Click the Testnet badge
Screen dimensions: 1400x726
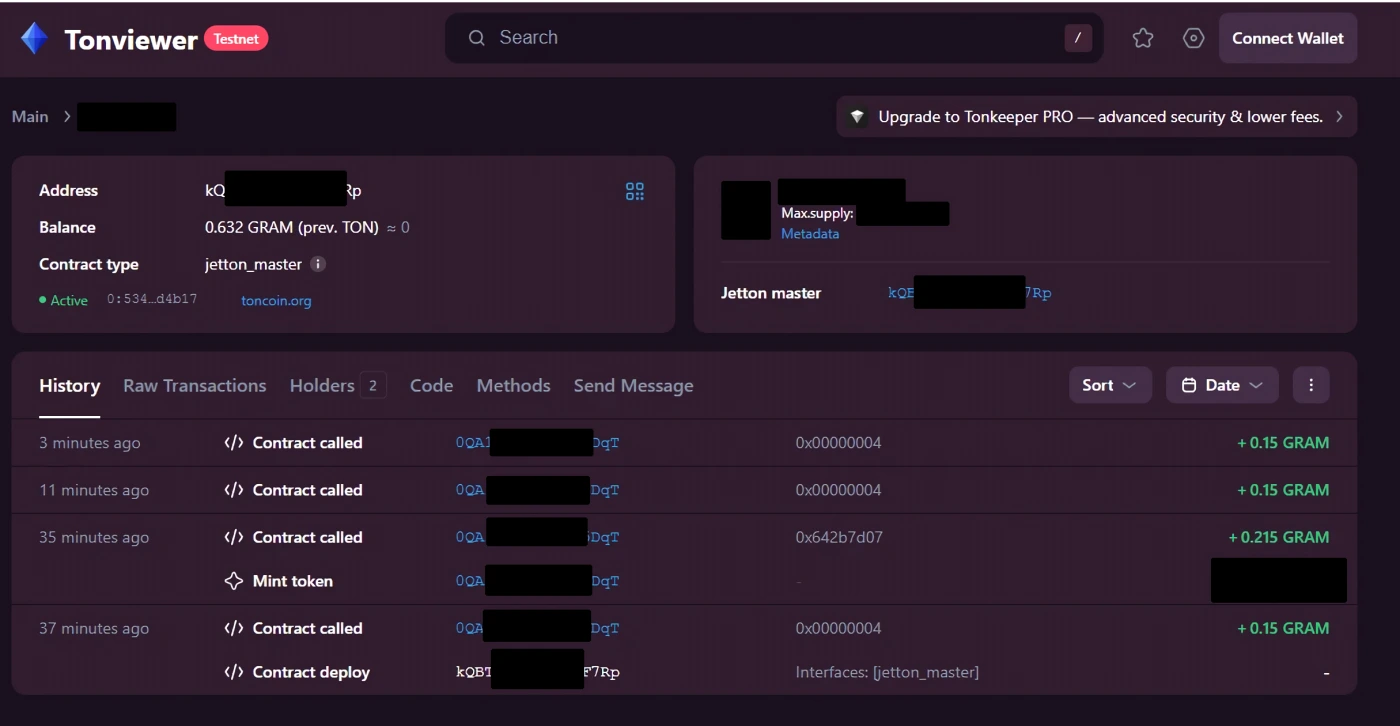[x=236, y=39]
